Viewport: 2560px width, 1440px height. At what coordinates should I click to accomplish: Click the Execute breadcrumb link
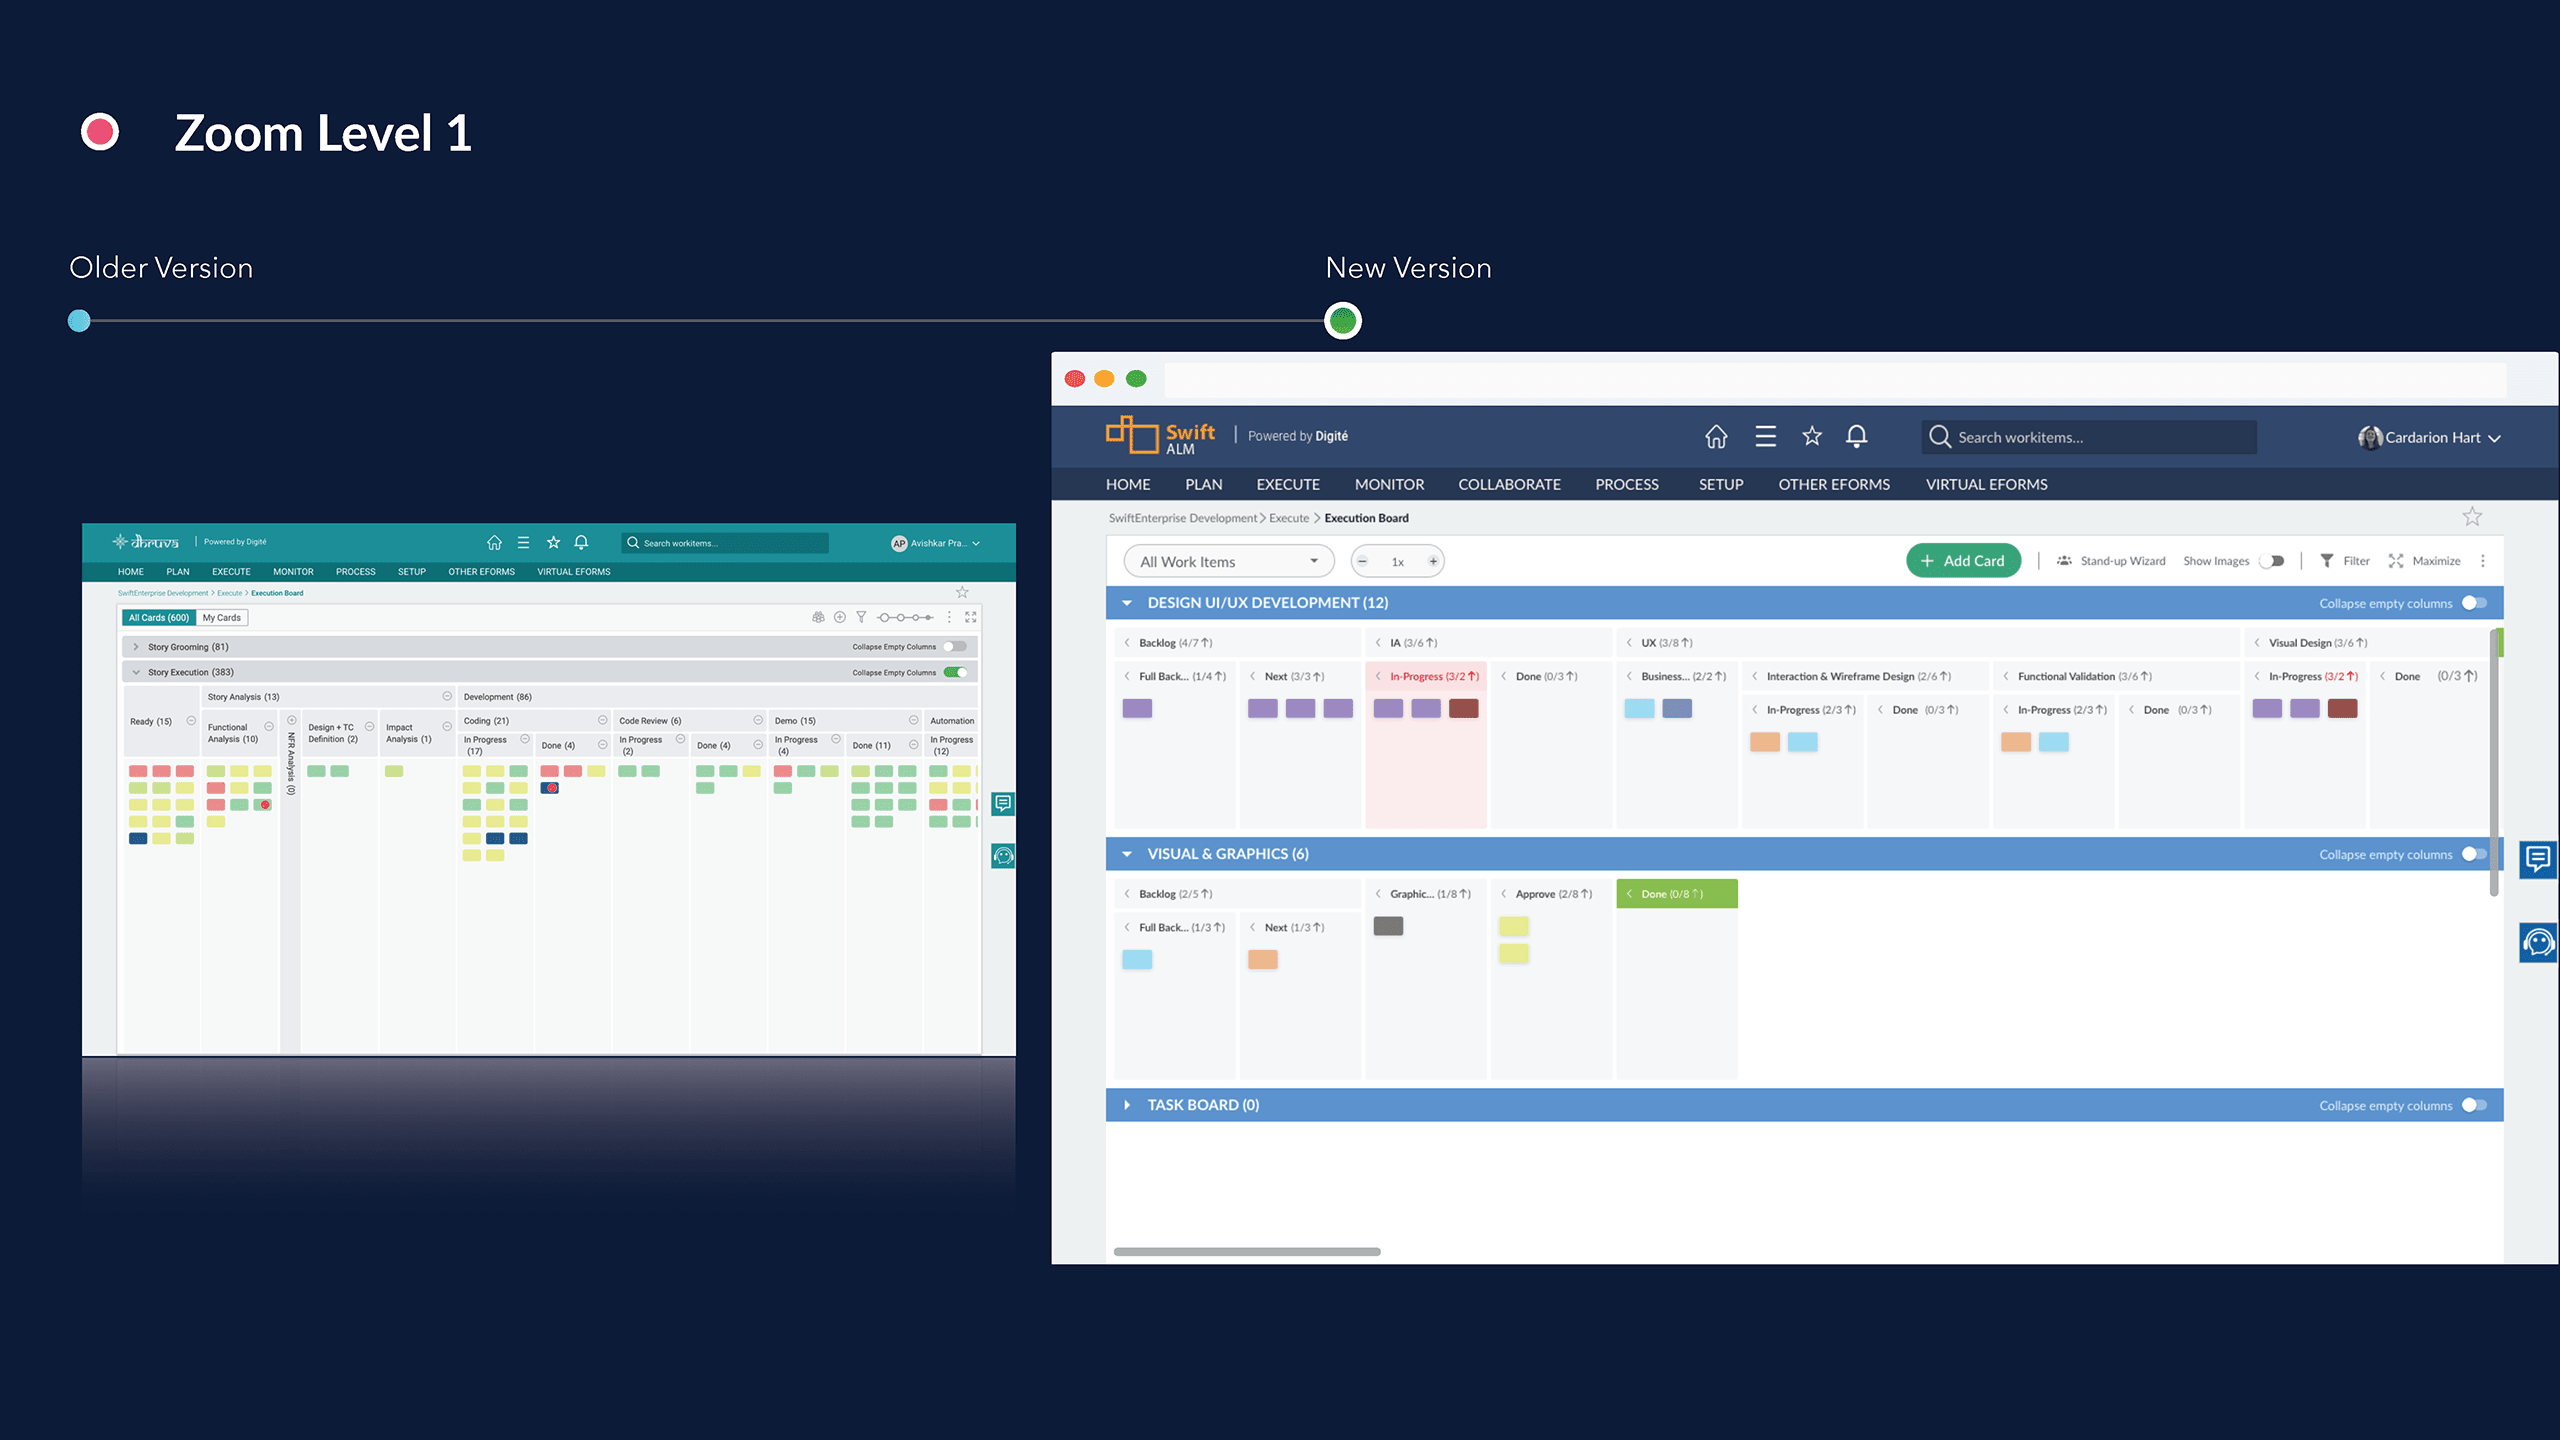1288,518
